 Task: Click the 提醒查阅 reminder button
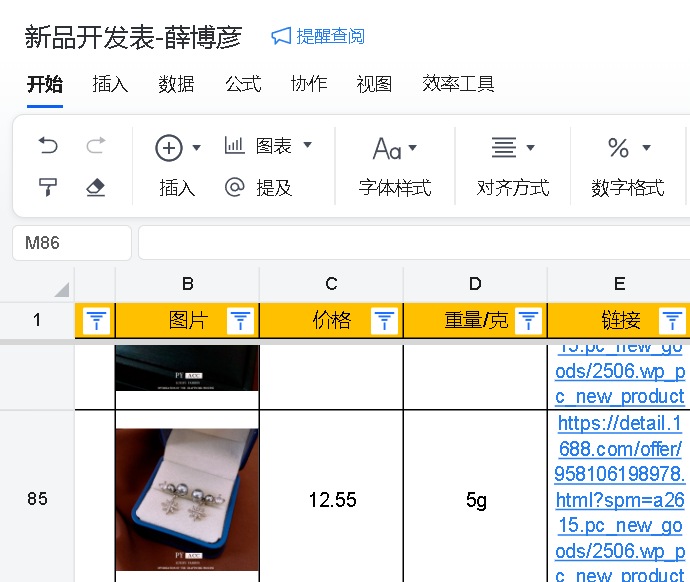318,37
